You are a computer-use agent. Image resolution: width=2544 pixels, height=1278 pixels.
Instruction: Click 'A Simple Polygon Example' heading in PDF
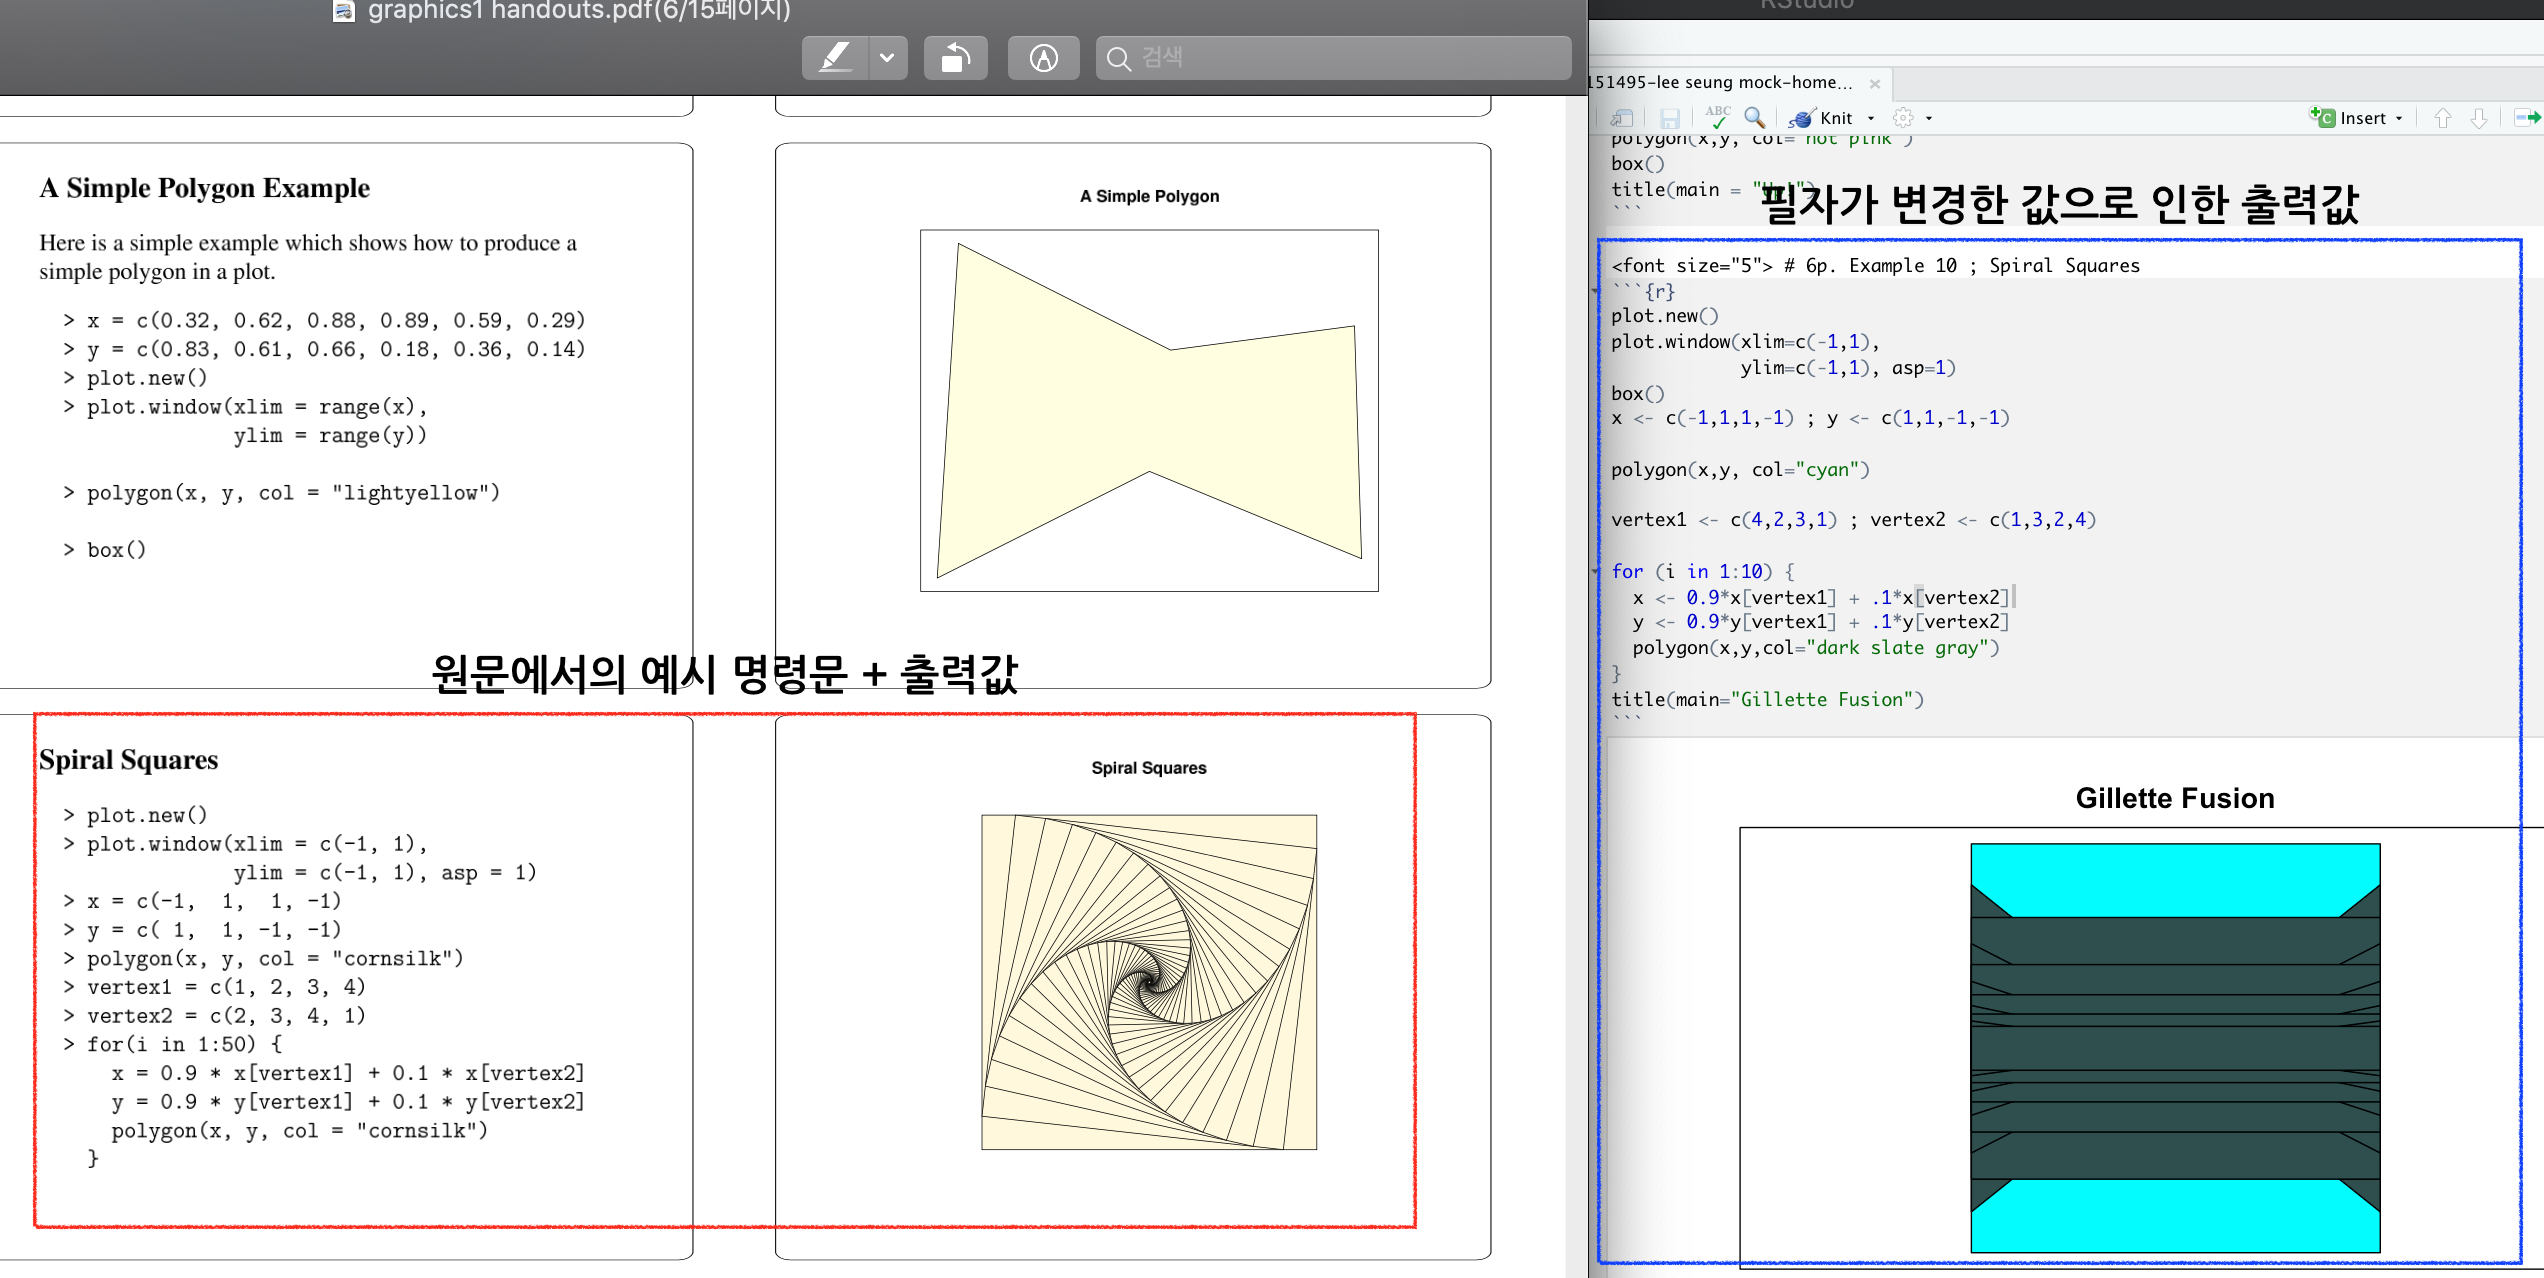(x=204, y=188)
